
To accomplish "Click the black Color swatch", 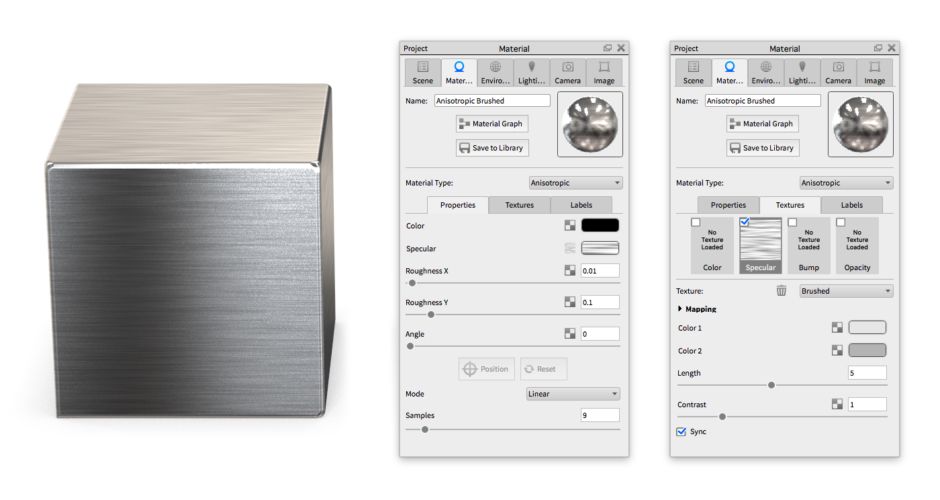I will 600,226.
